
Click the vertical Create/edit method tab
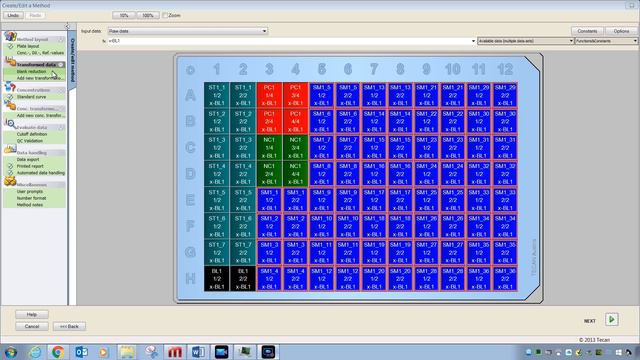[73, 60]
